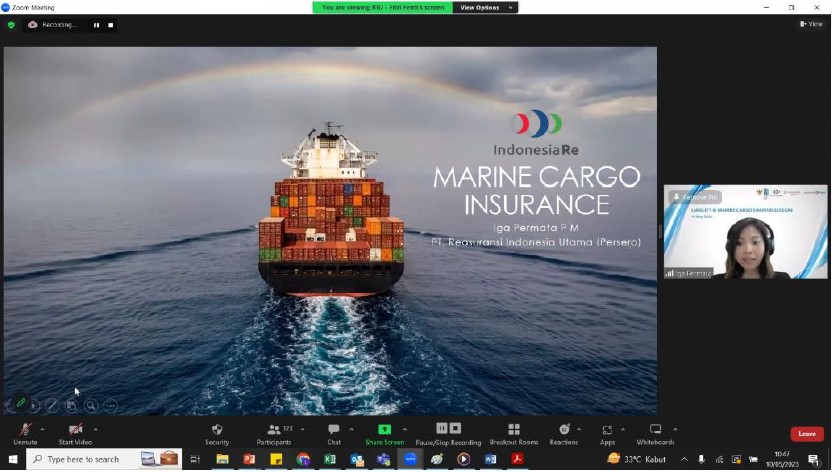Open Breakout Rooms
Screen dimensions: 832x472
tap(514, 434)
